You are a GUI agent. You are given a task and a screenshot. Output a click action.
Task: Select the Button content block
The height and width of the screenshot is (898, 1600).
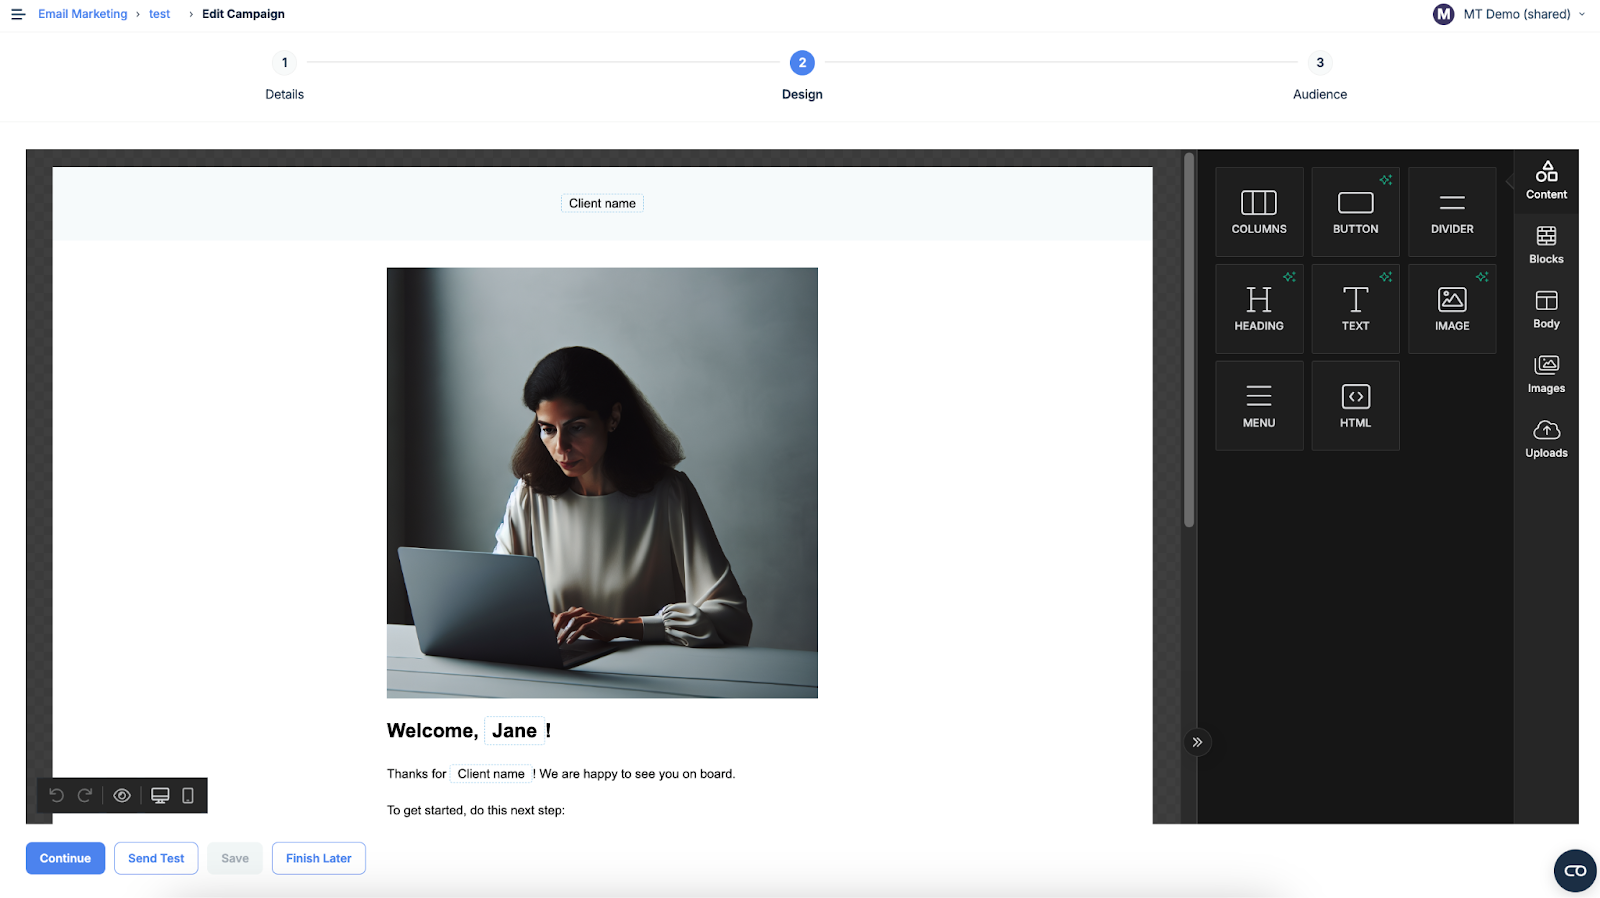click(1355, 212)
